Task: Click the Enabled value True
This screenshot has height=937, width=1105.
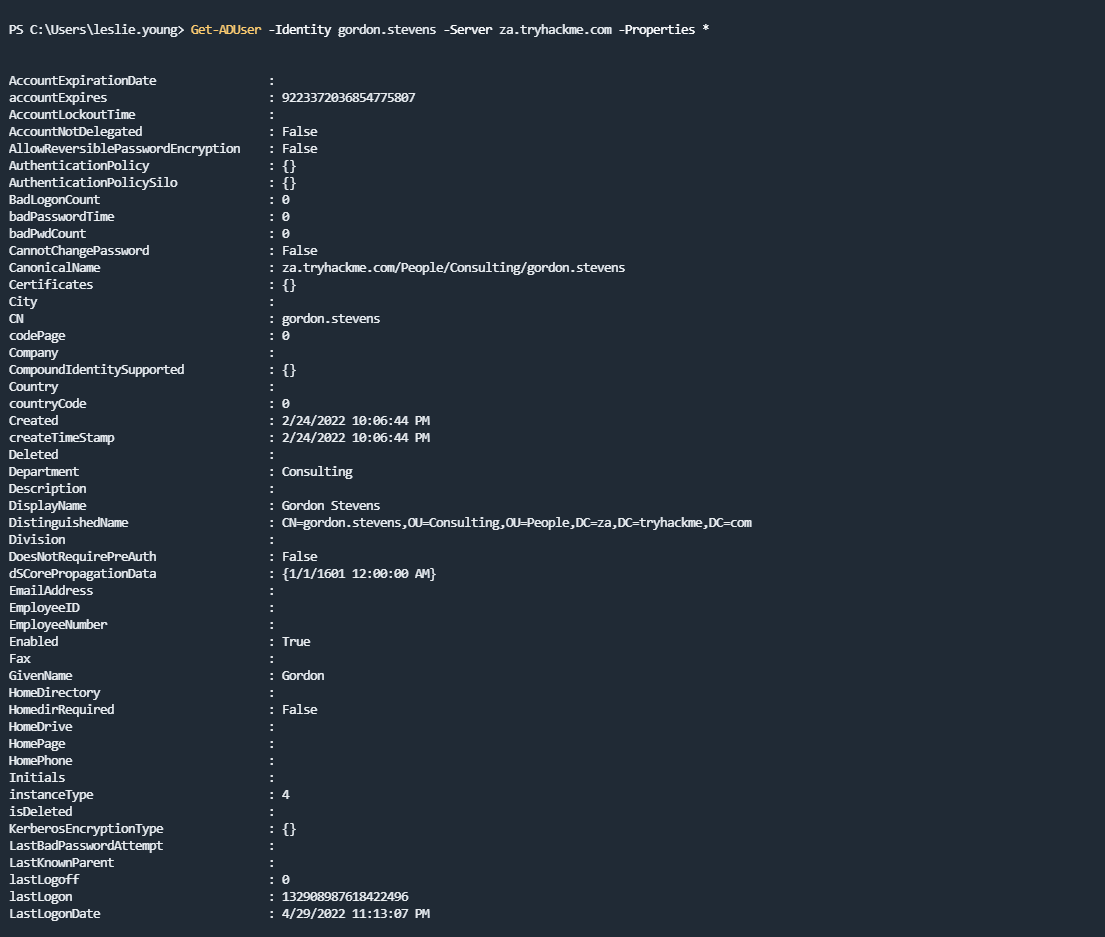Action: [296, 642]
